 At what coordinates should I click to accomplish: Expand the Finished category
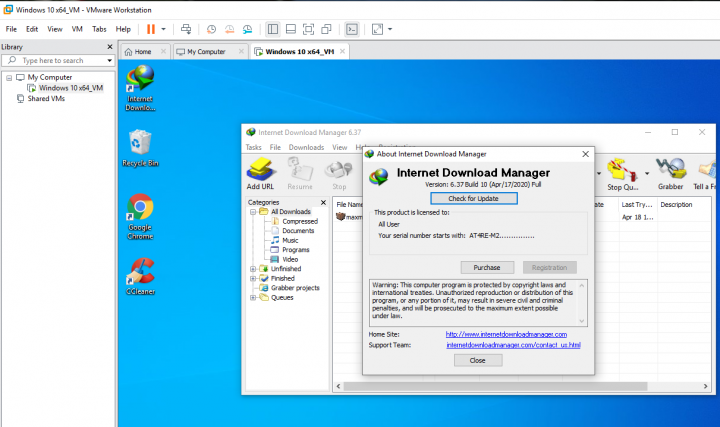(253, 279)
